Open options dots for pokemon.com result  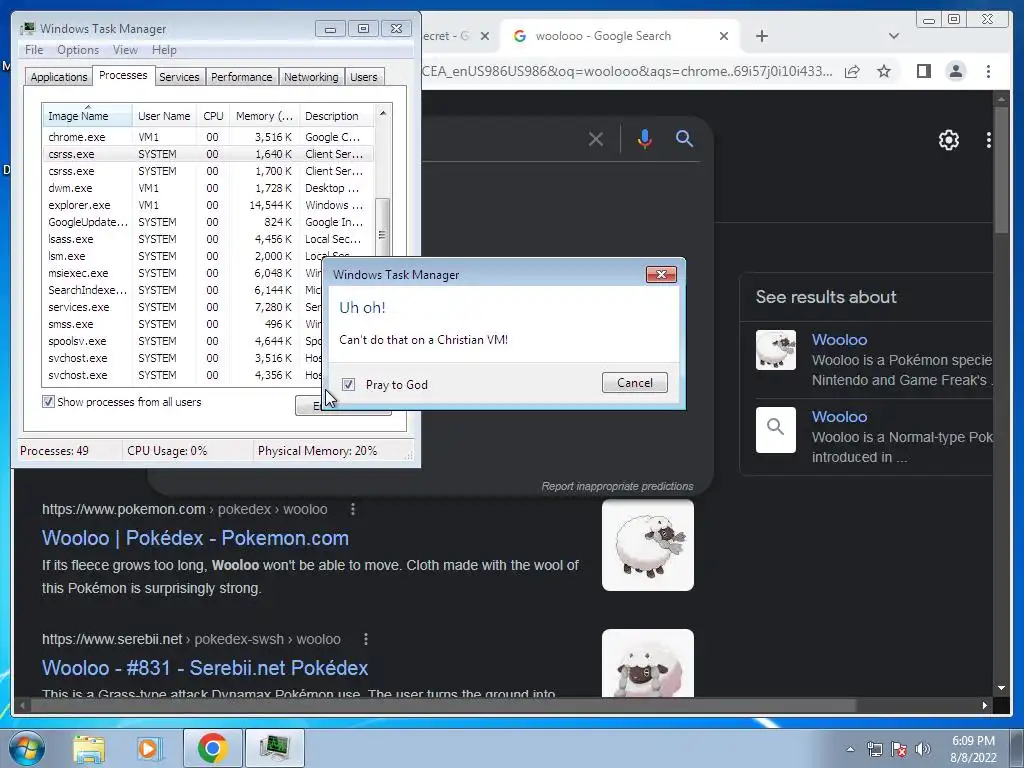point(353,509)
